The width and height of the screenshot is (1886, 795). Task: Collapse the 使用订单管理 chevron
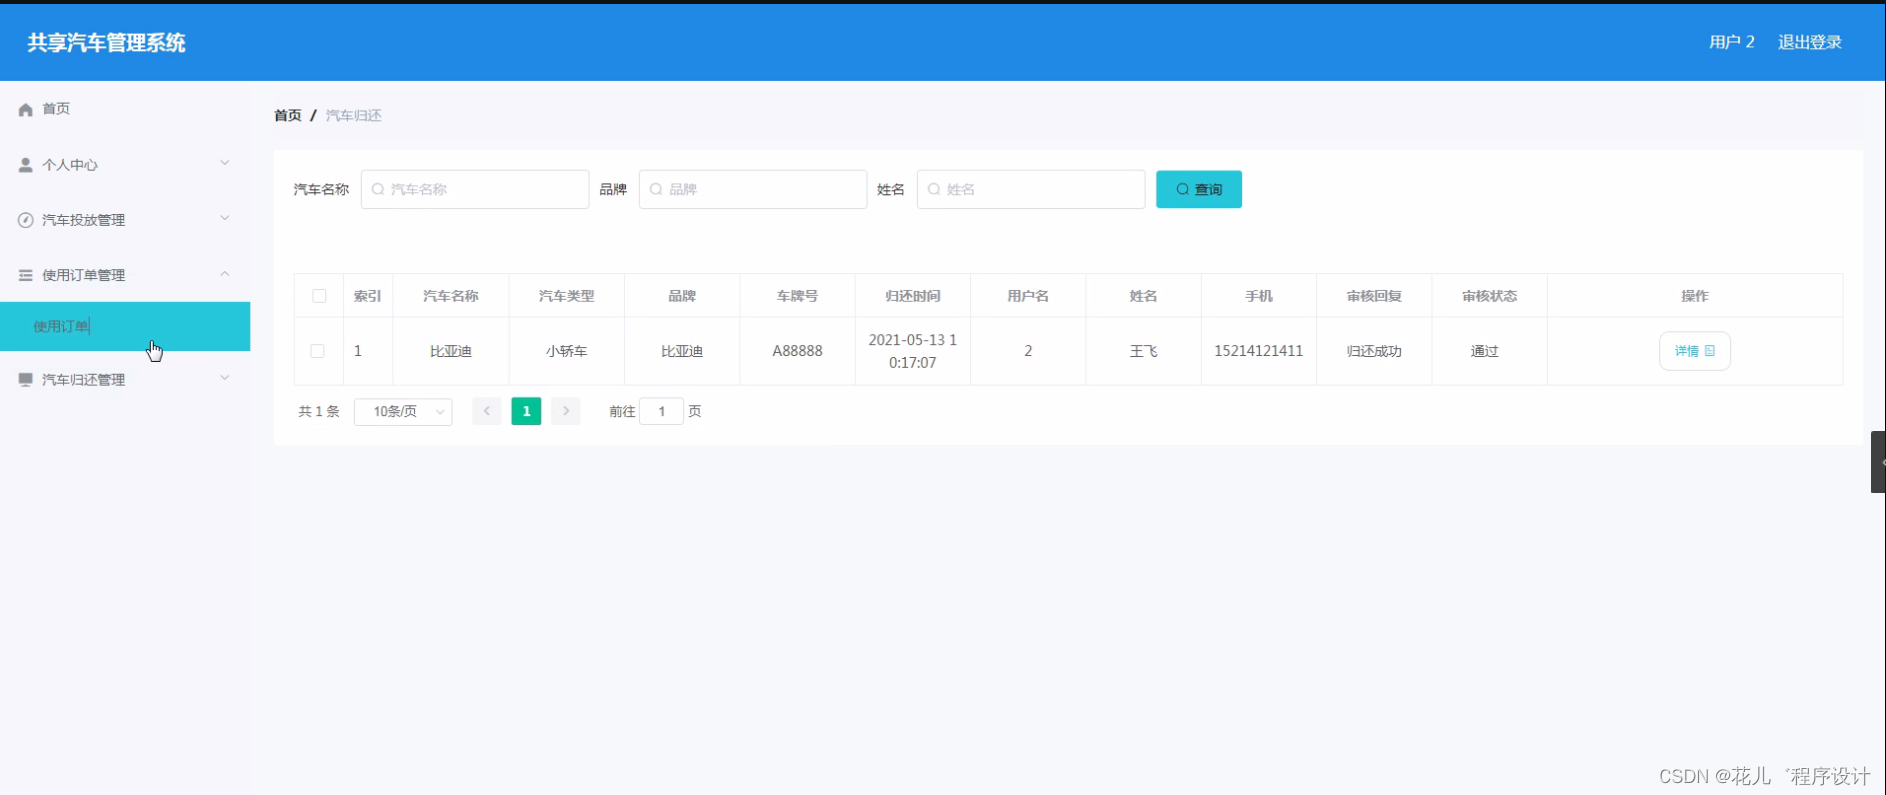[x=225, y=273]
